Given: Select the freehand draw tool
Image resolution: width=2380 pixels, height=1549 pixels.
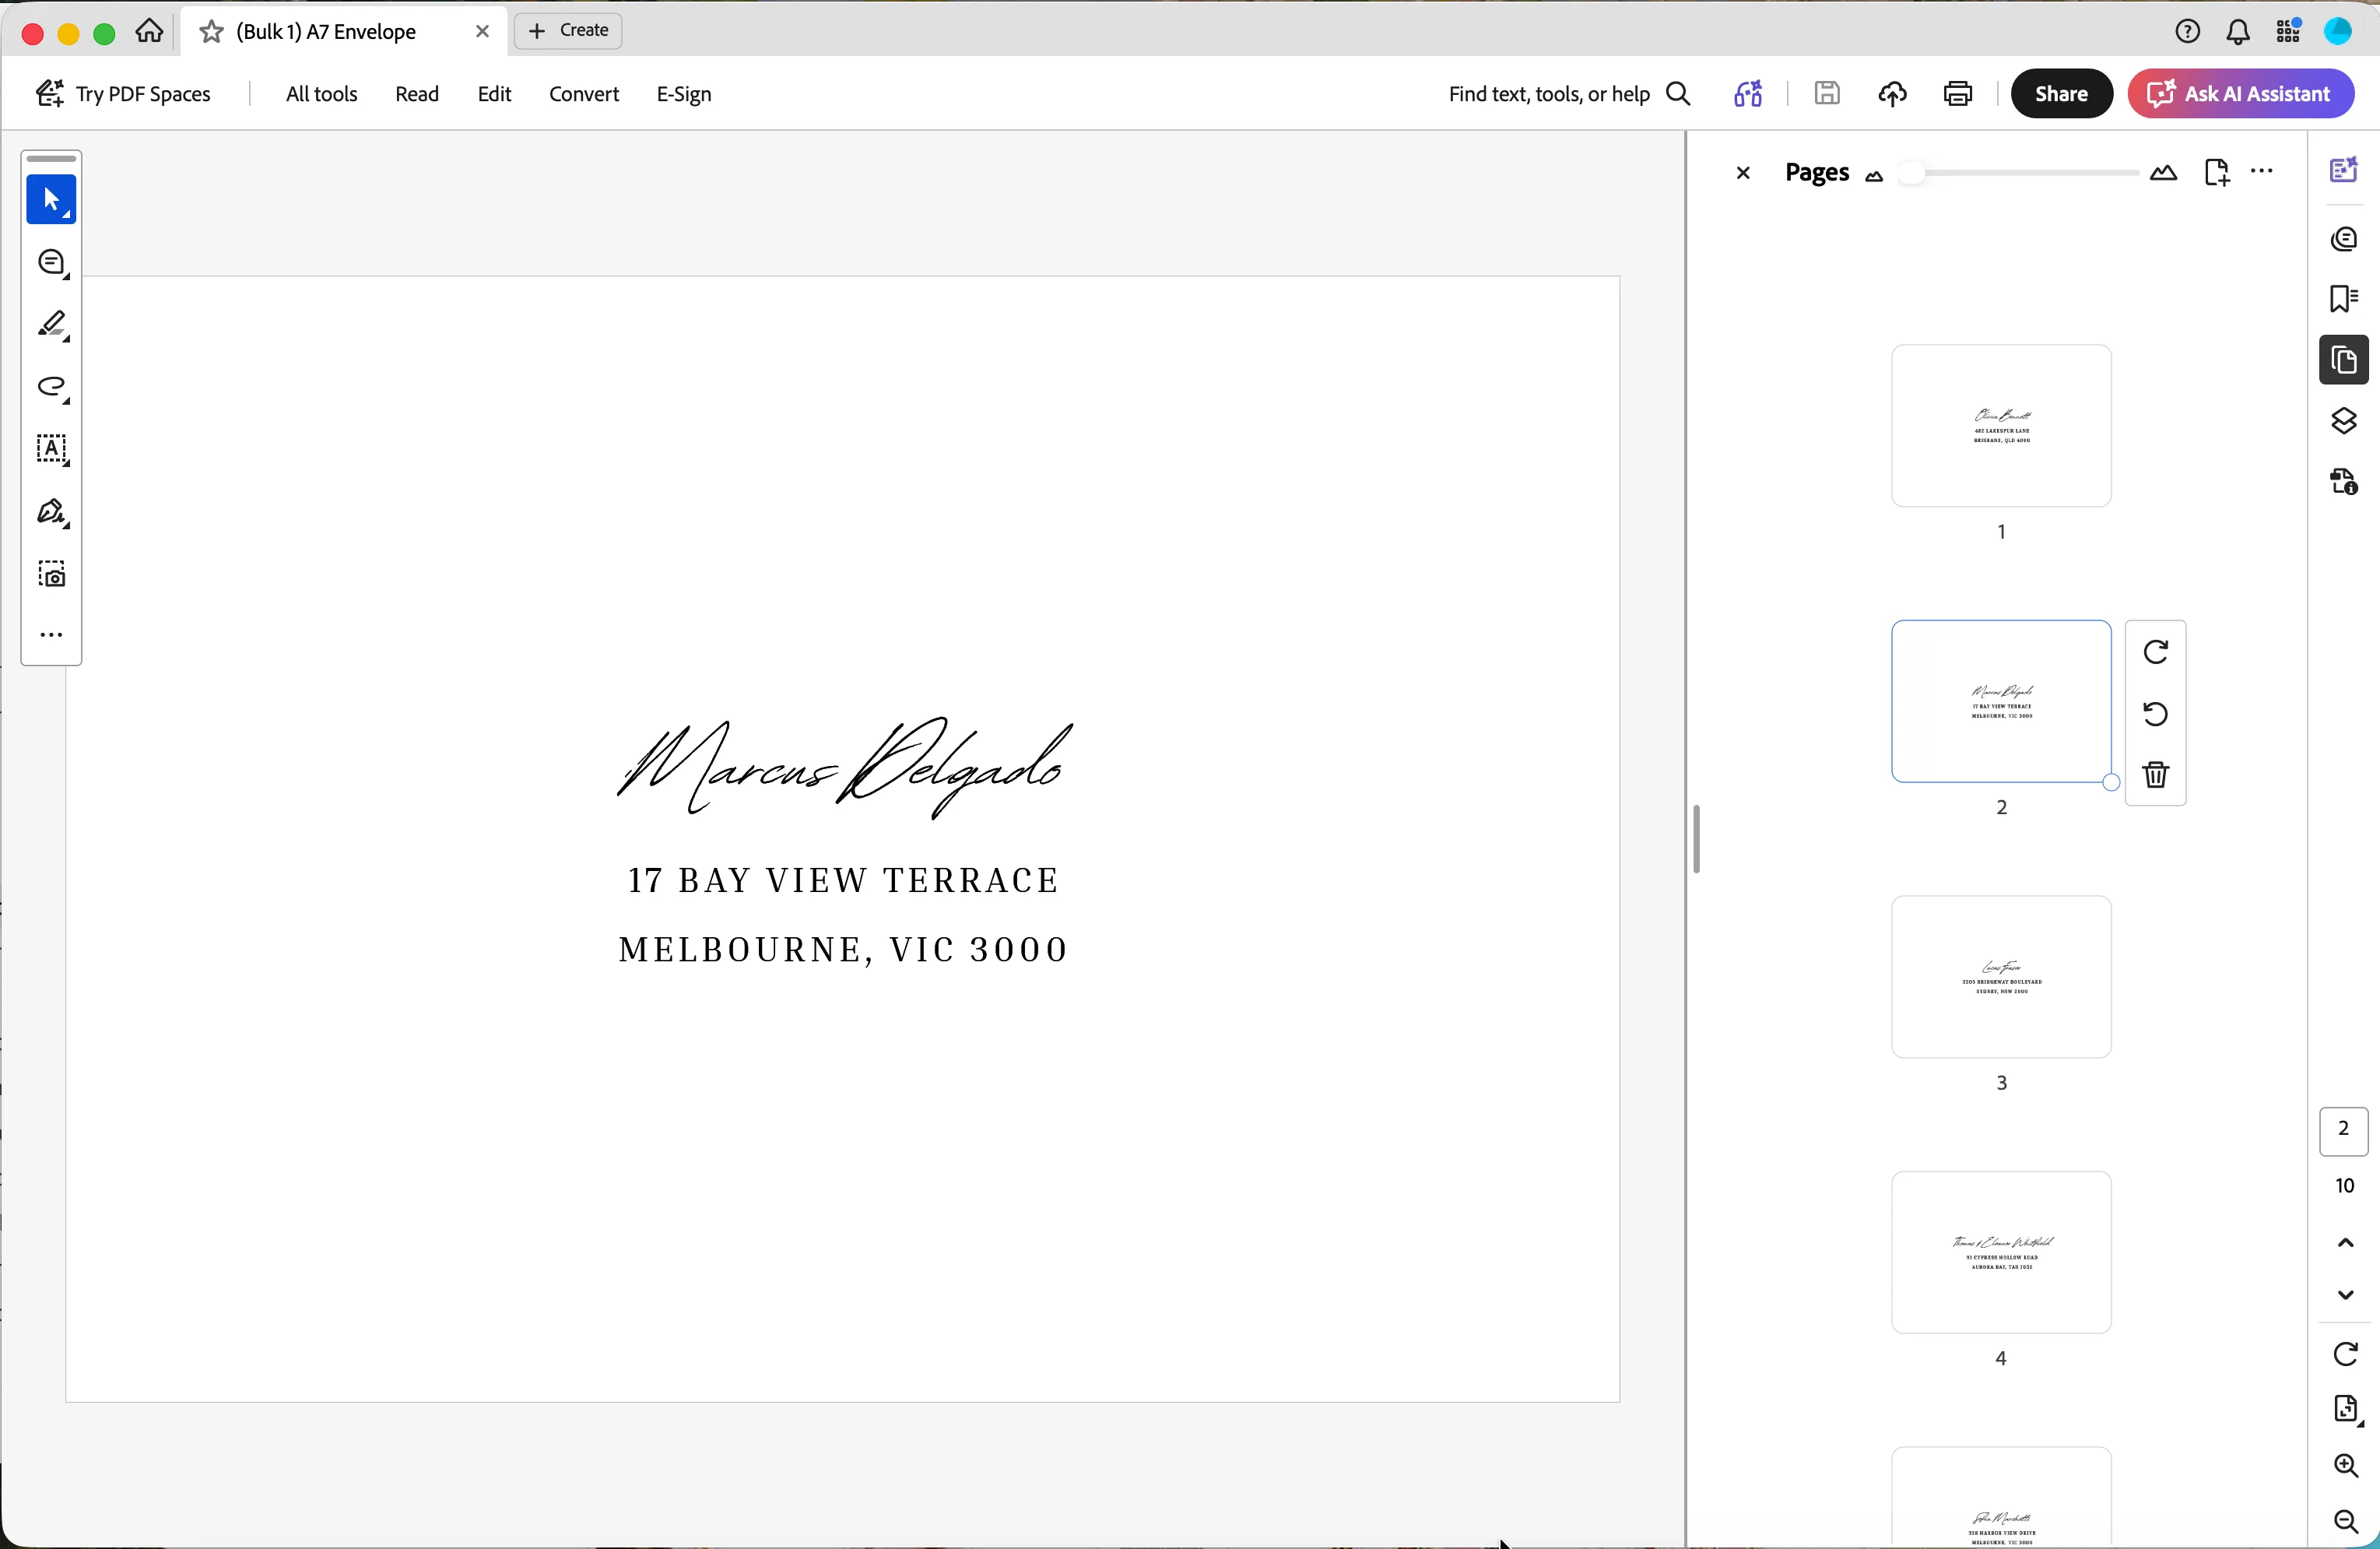Looking at the screenshot, I should pos(51,388).
